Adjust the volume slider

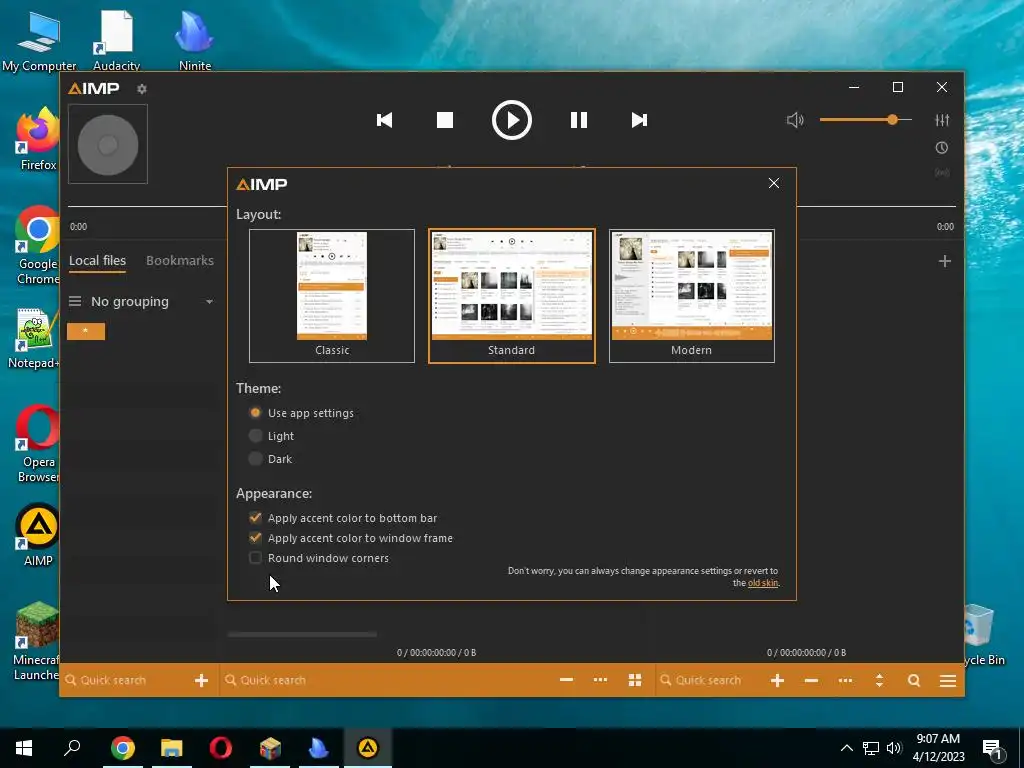[x=865, y=120]
